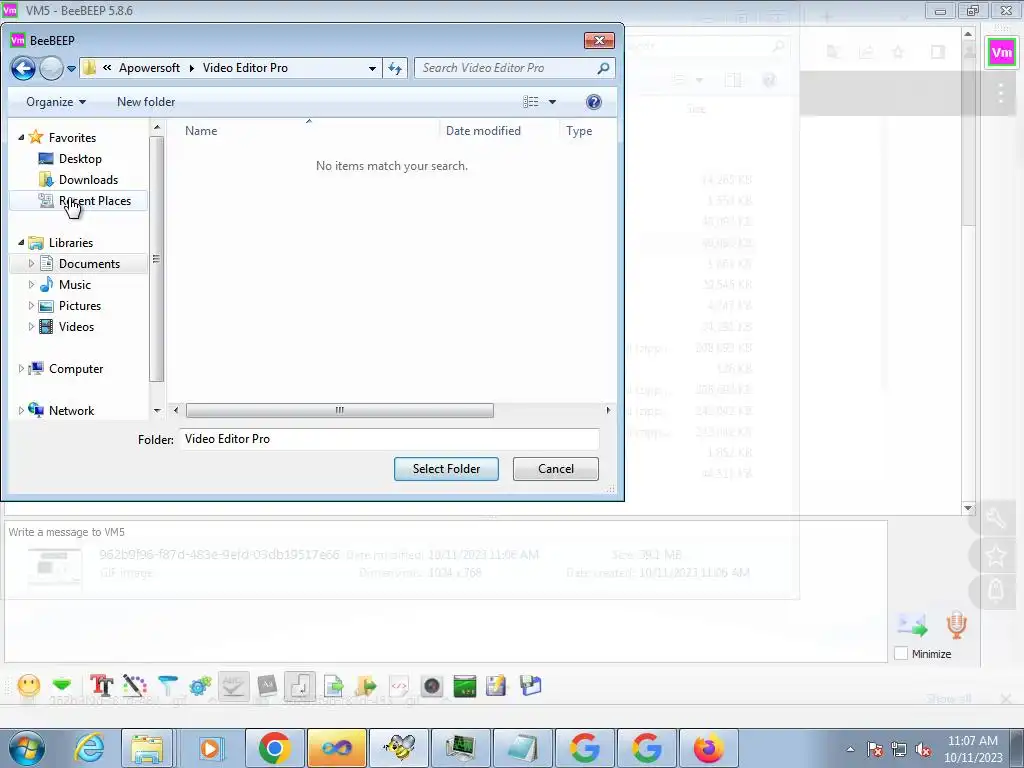1024x768 pixels.
Task: Launch Internet Explorer from the taskbar
Action: pyautogui.click(x=88, y=748)
